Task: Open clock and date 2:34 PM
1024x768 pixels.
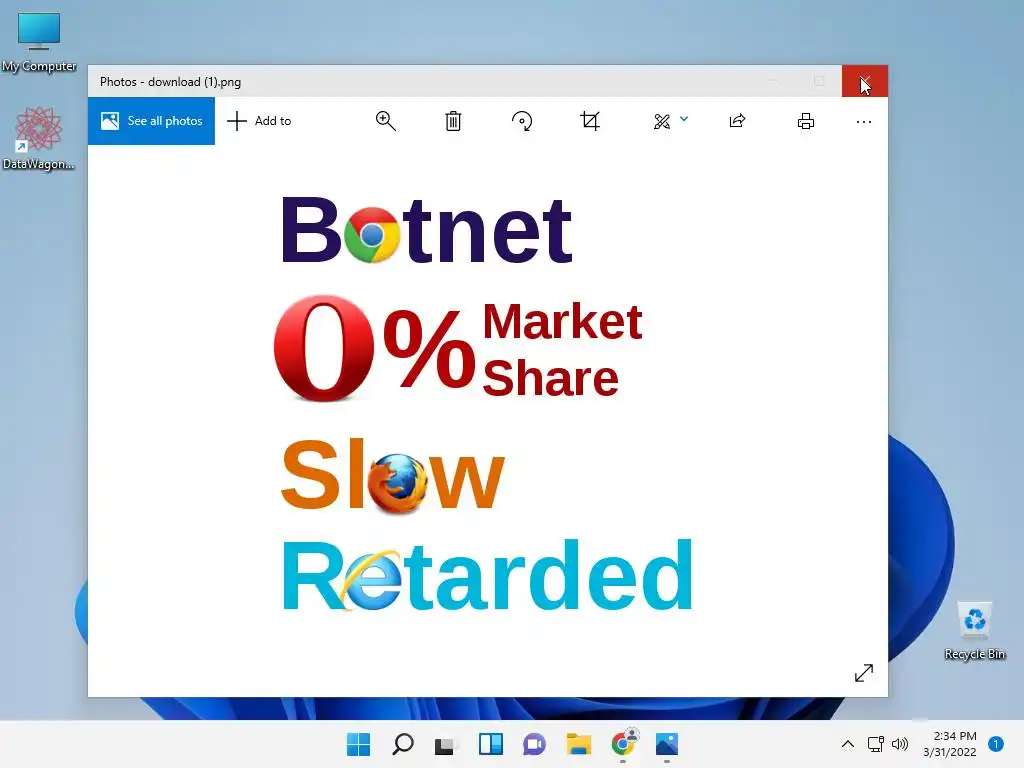Action: tap(950, 744)
